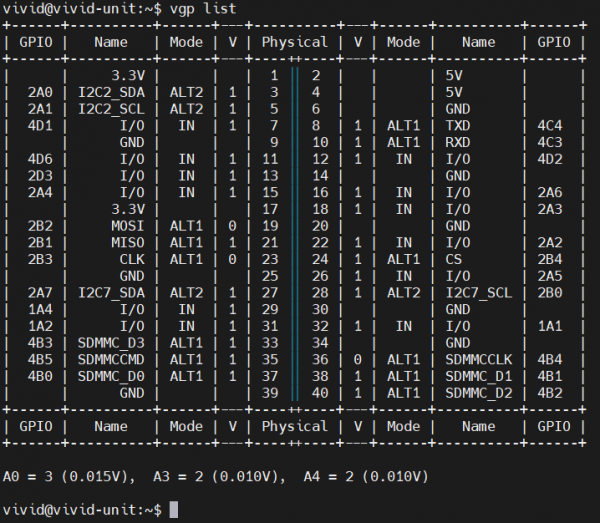Click the 'Physical' header in top row
Image resolution: width=600 pixels, height=523 pixels.
(294, 42)
